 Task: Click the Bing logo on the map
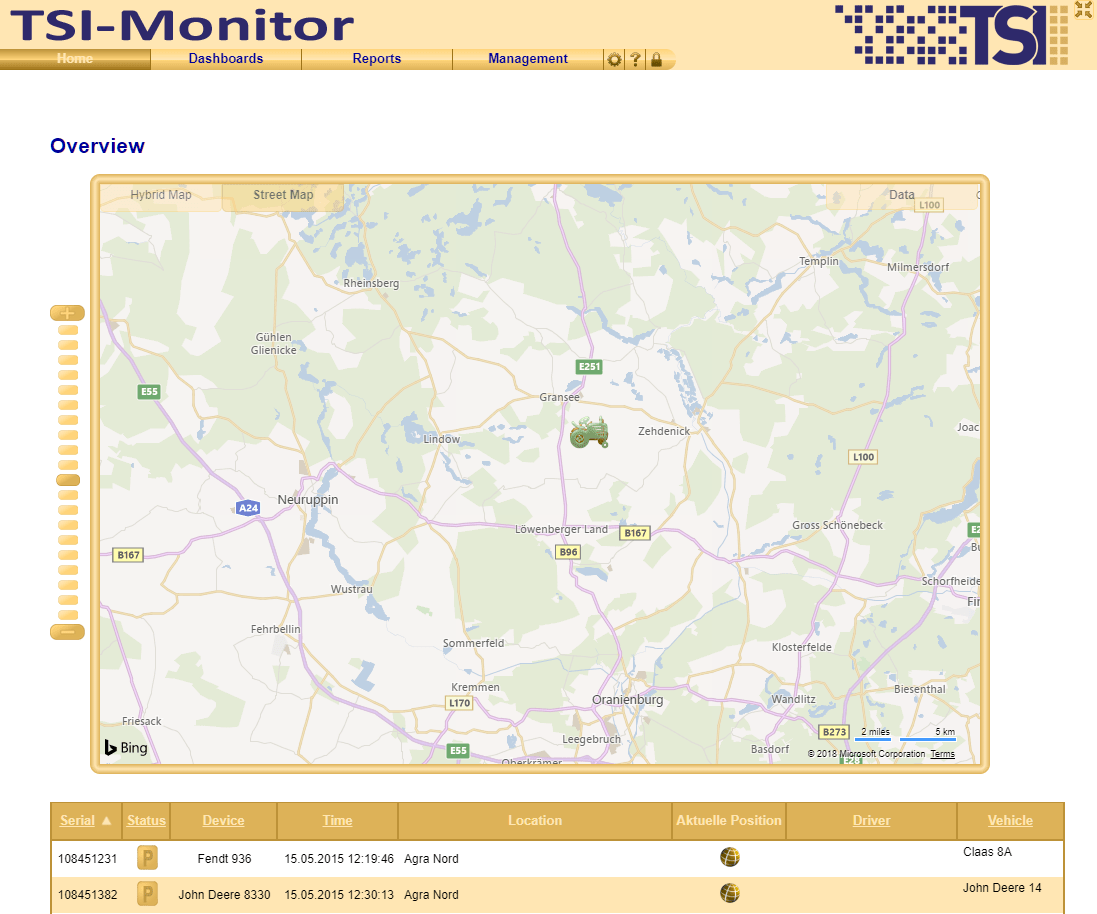pyautogui.click(x=126, y=747)
